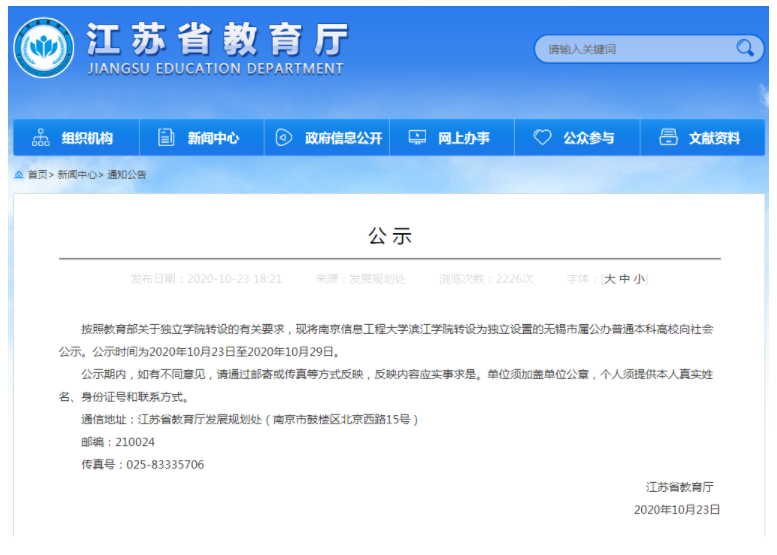This screenshot has width=777, height=555.
Task: Click the Jiangsu Education Department emblem logo
Action: (x=45, y=49)
